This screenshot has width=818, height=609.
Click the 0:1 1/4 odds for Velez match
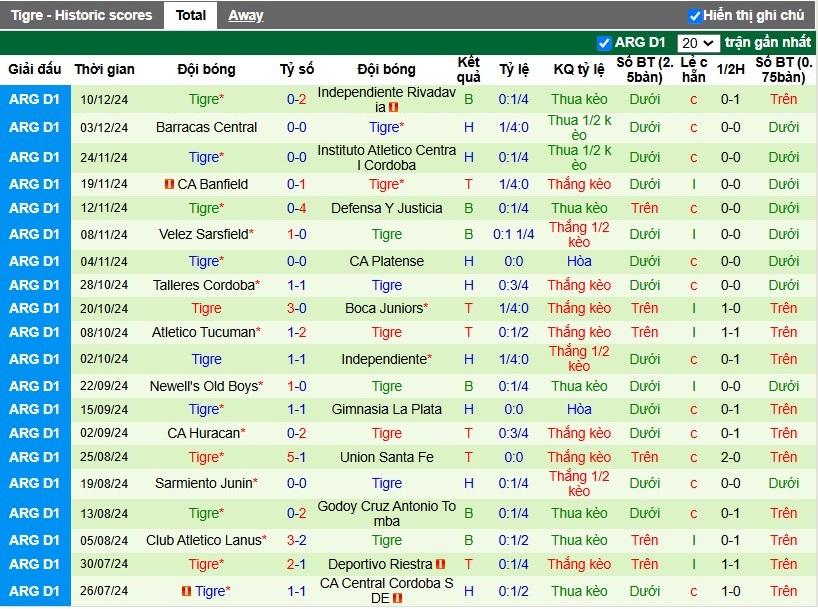point(514,234)
